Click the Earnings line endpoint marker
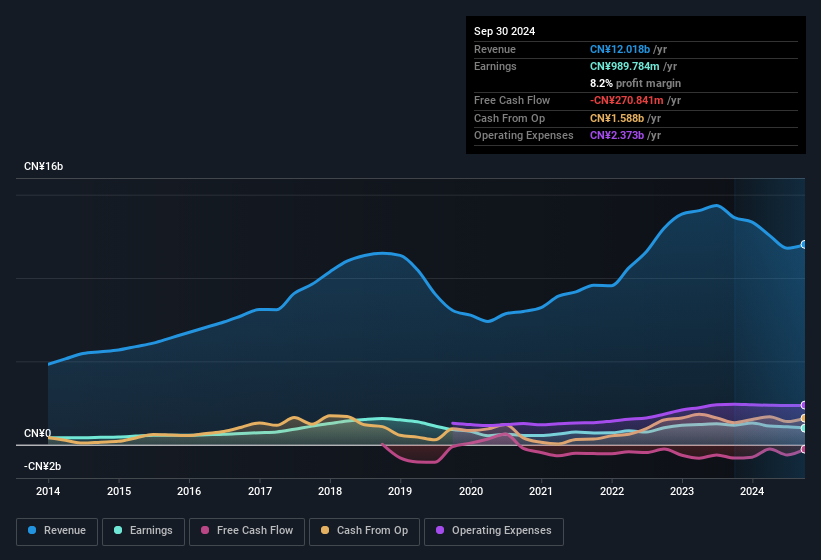821x560 pixels. tap(804, 428)
